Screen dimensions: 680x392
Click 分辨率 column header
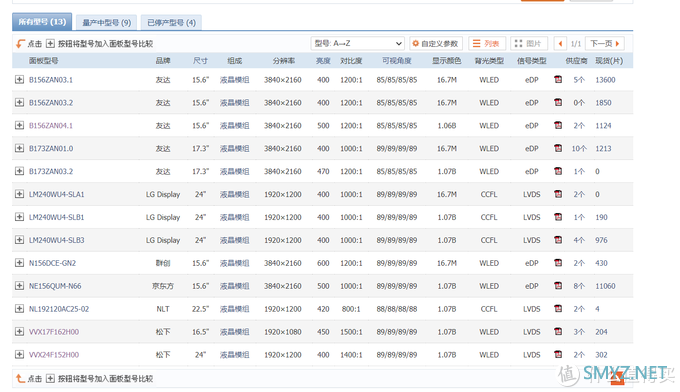tap(284, 61)
